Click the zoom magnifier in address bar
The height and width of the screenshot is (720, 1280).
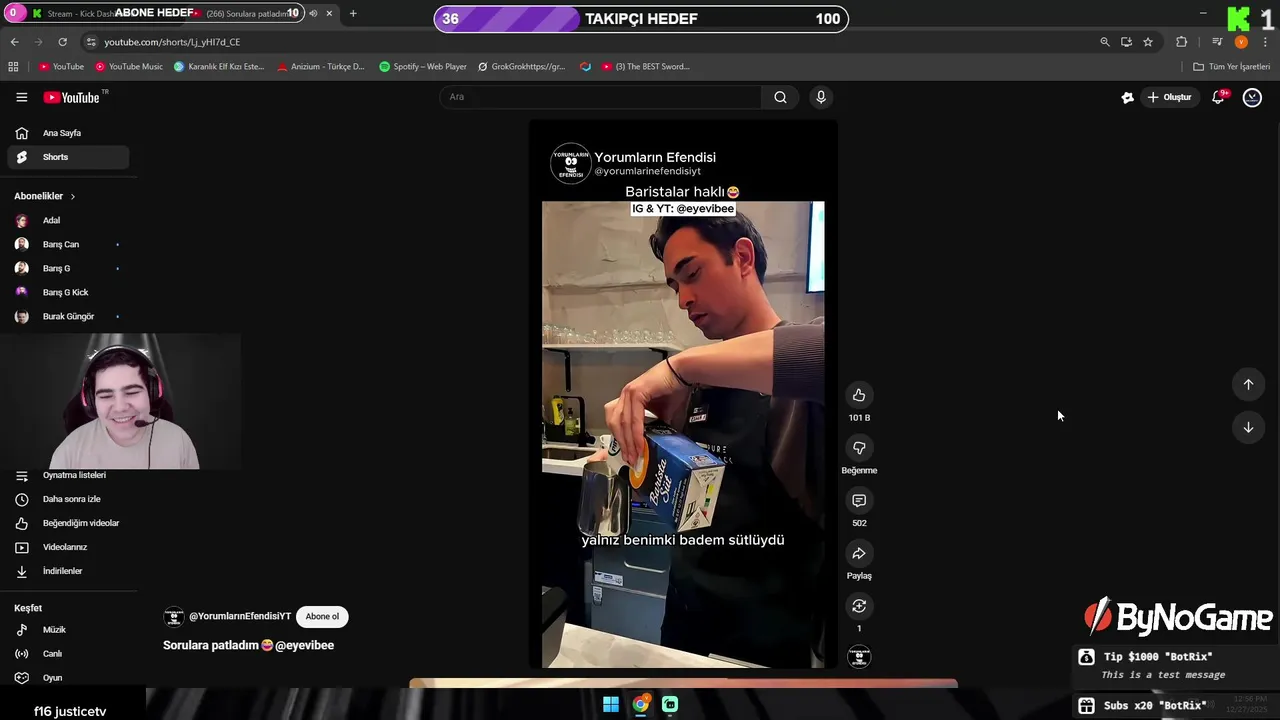[1105, 42]
